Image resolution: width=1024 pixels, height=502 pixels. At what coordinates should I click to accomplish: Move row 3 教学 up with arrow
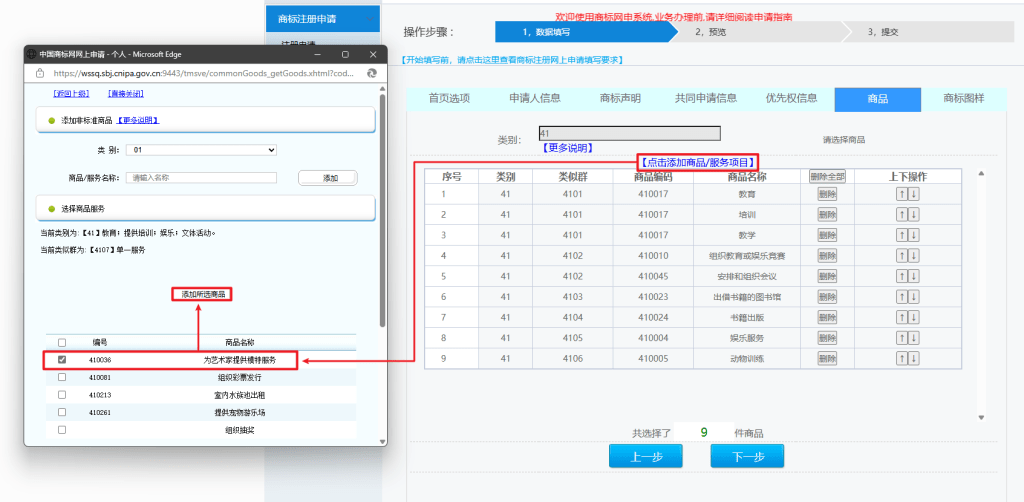(902, 235)
